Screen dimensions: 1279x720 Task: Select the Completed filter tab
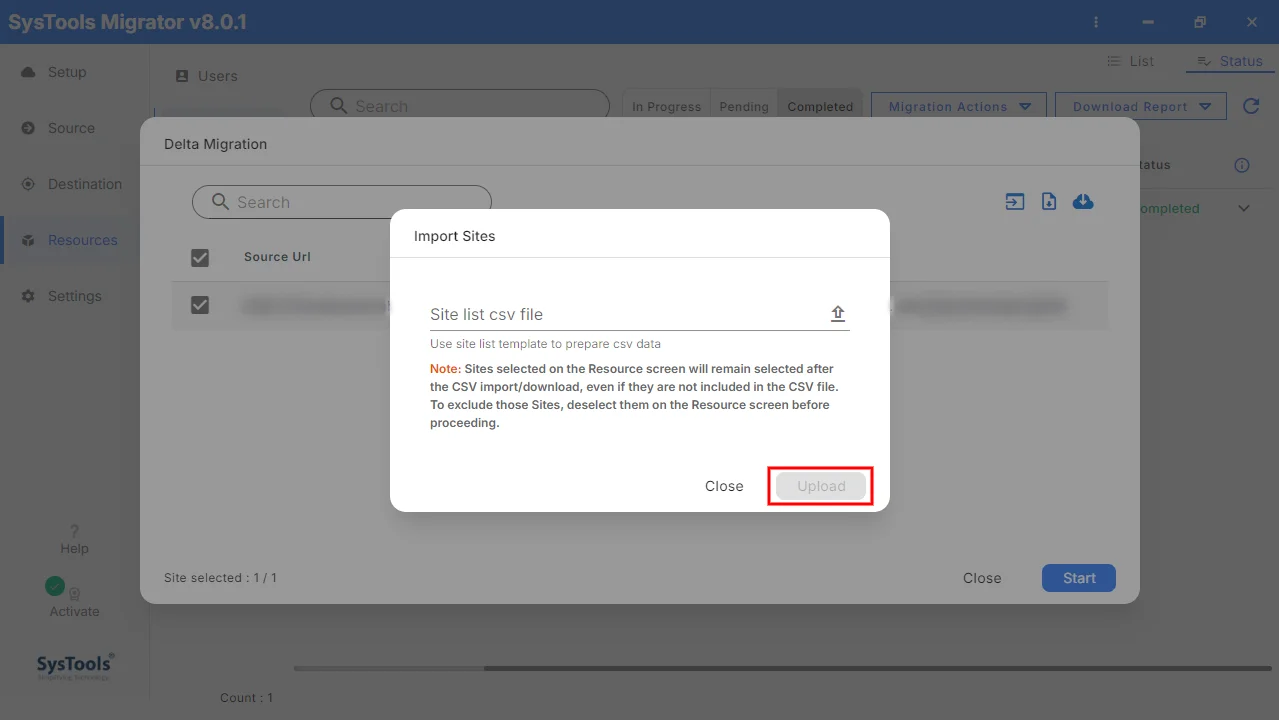[820, 106]
